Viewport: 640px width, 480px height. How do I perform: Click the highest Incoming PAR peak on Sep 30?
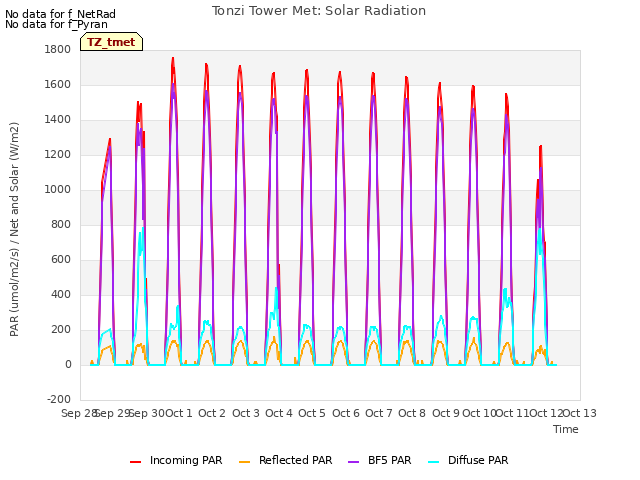coord(173,58)
